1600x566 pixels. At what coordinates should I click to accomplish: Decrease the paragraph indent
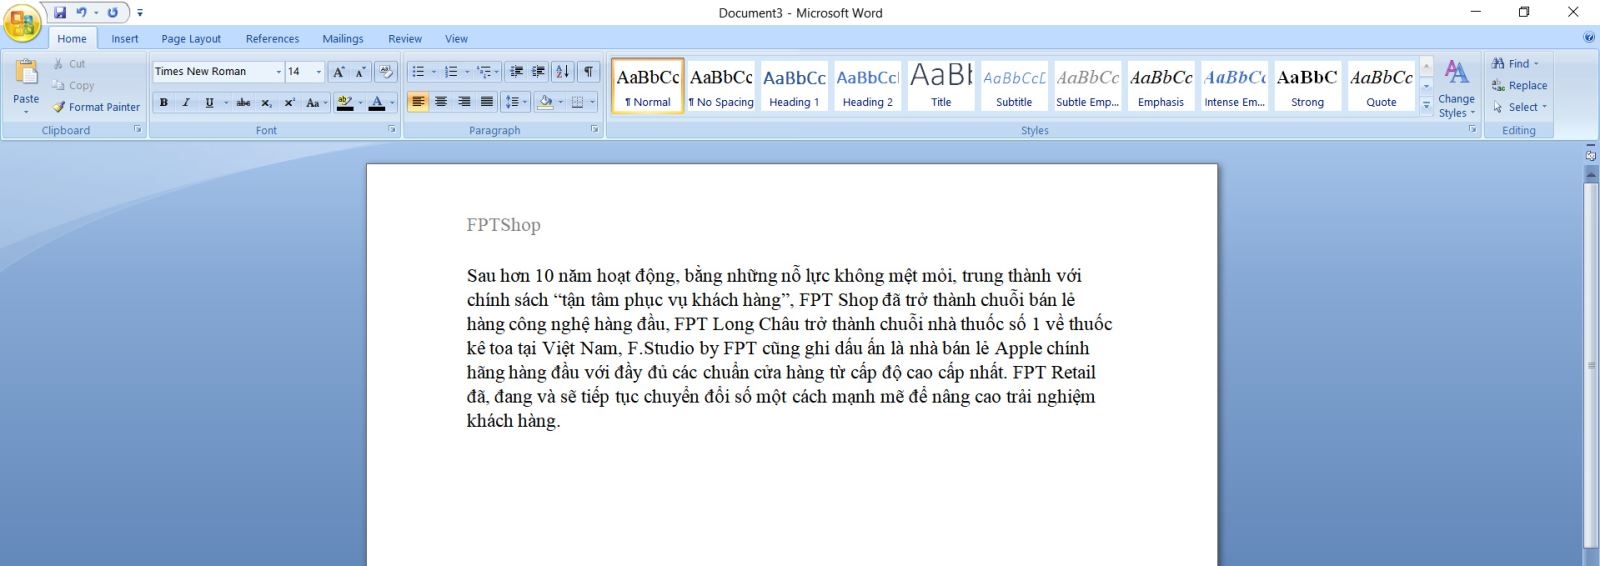(516, 72)
